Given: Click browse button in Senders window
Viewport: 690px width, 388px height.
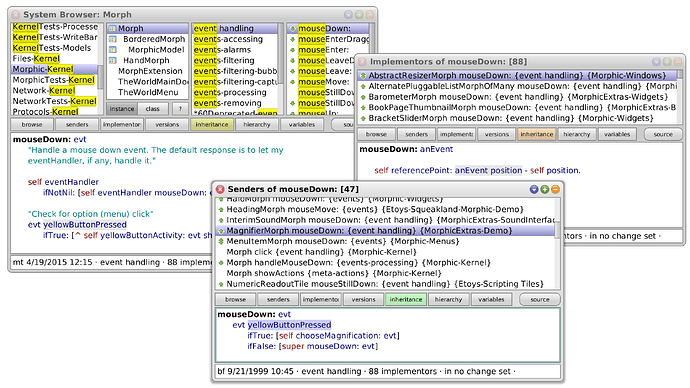Looking at the screenshot, I should [x=235, y=300].
